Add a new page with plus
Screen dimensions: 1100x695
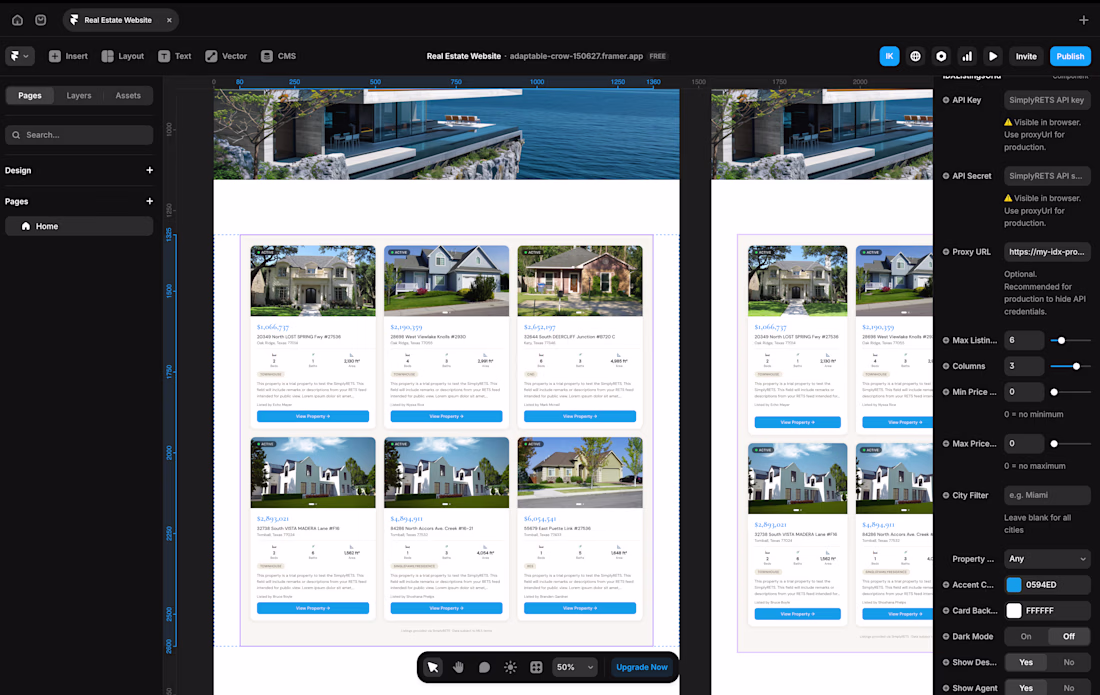(x=149, y=201)
